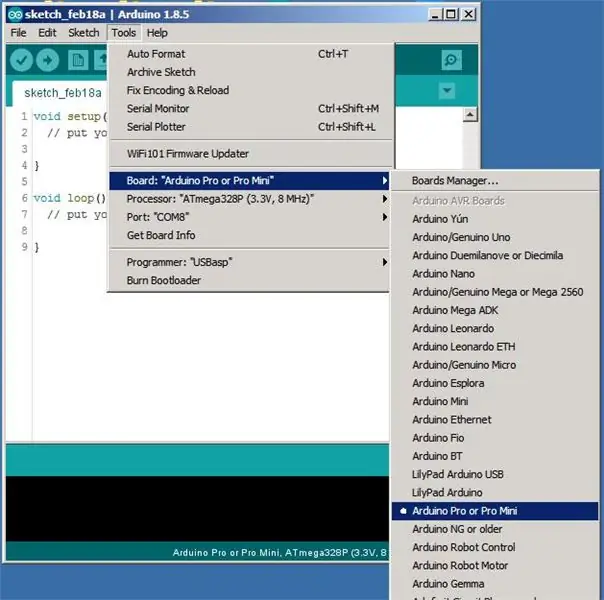Minimize the Arduino window
Image resolution: width=604 pixels, height=600 pixels.
click(x=435, y=15)
